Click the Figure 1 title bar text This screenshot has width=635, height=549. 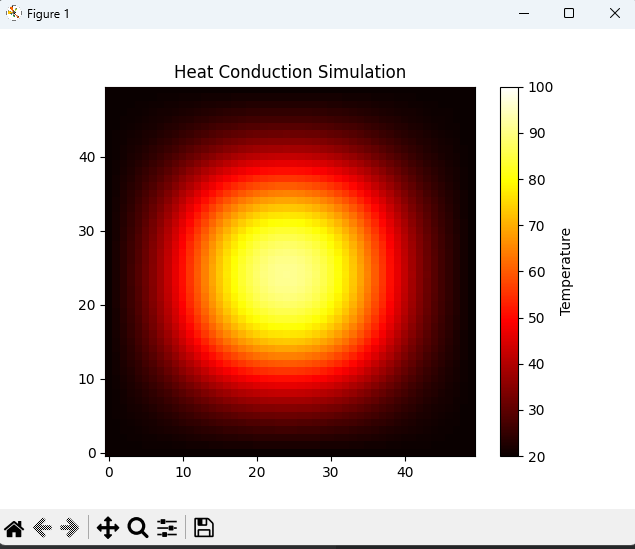click(x=48, y=14)
